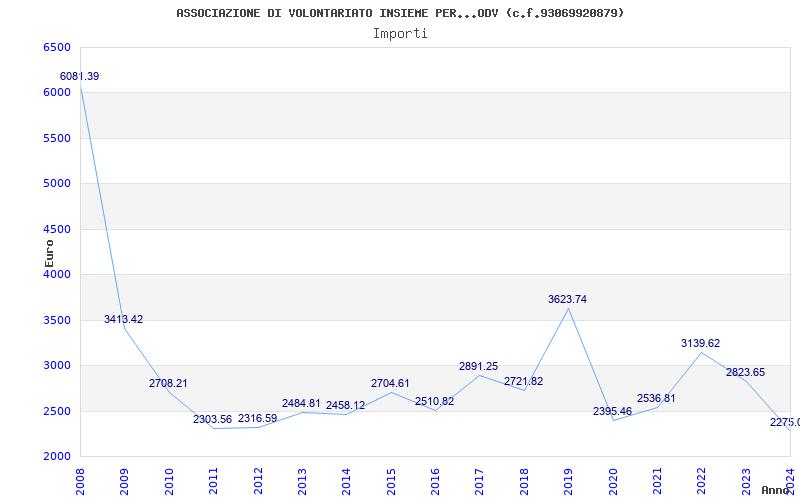Click data label 2316.59

tap(257, 418)
